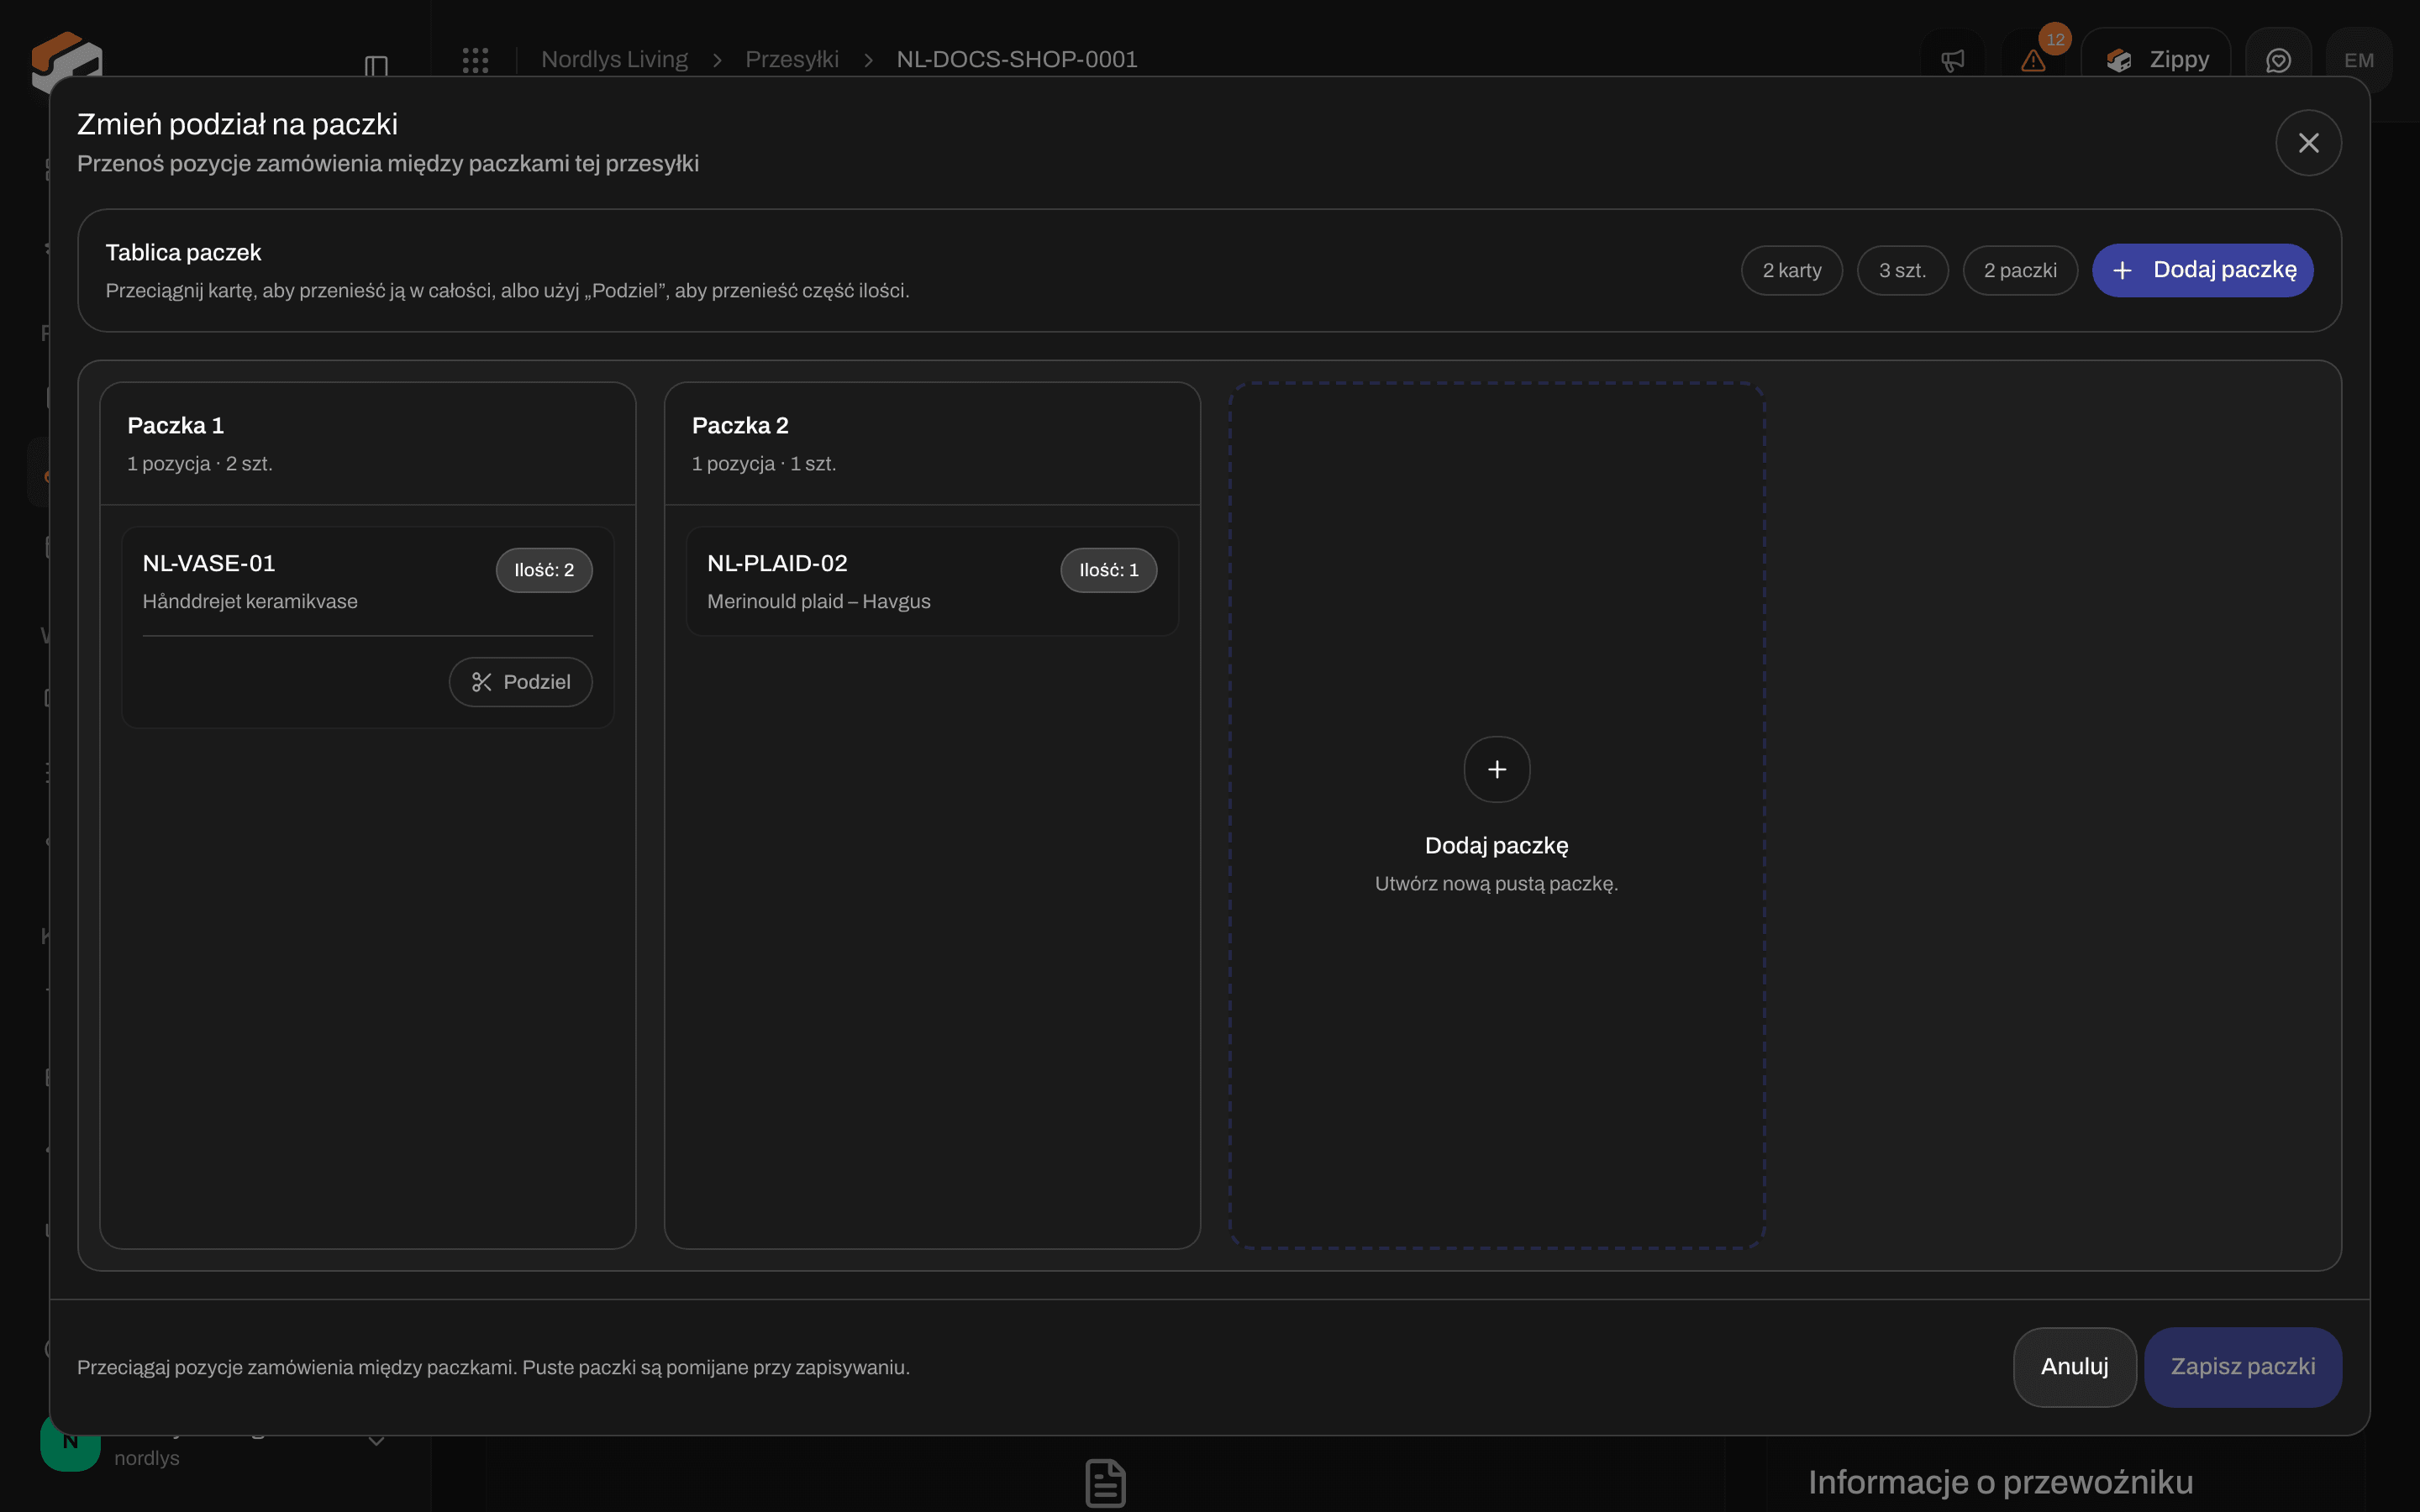Click Hånddrejet keramikvase description text
The image size is (2420, 1512).
250,602
